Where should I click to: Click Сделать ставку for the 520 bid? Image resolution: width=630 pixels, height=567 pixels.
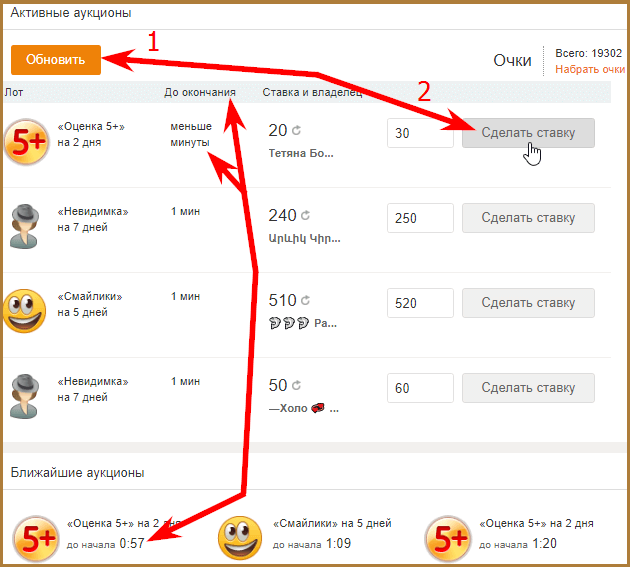coord(528,303)
